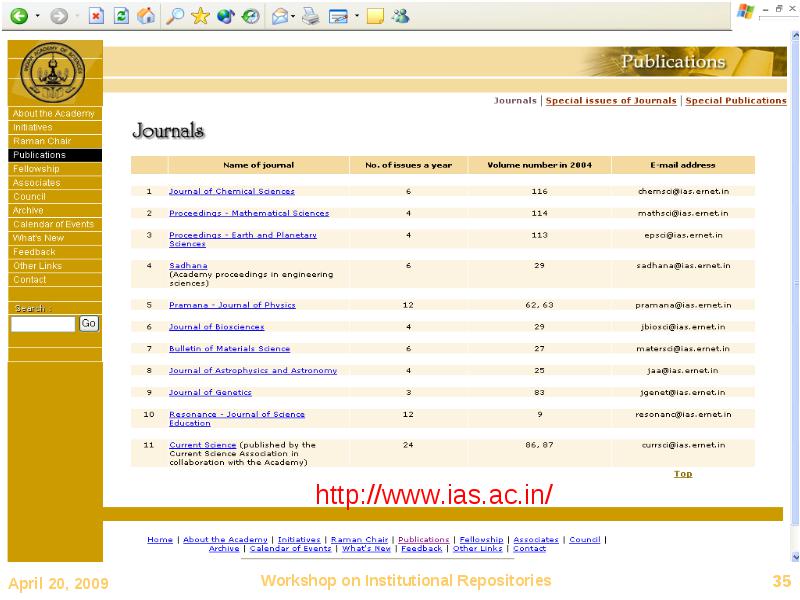Open Journal of Chemical Sciences link

pyautogui.click(x=232, y=191)
